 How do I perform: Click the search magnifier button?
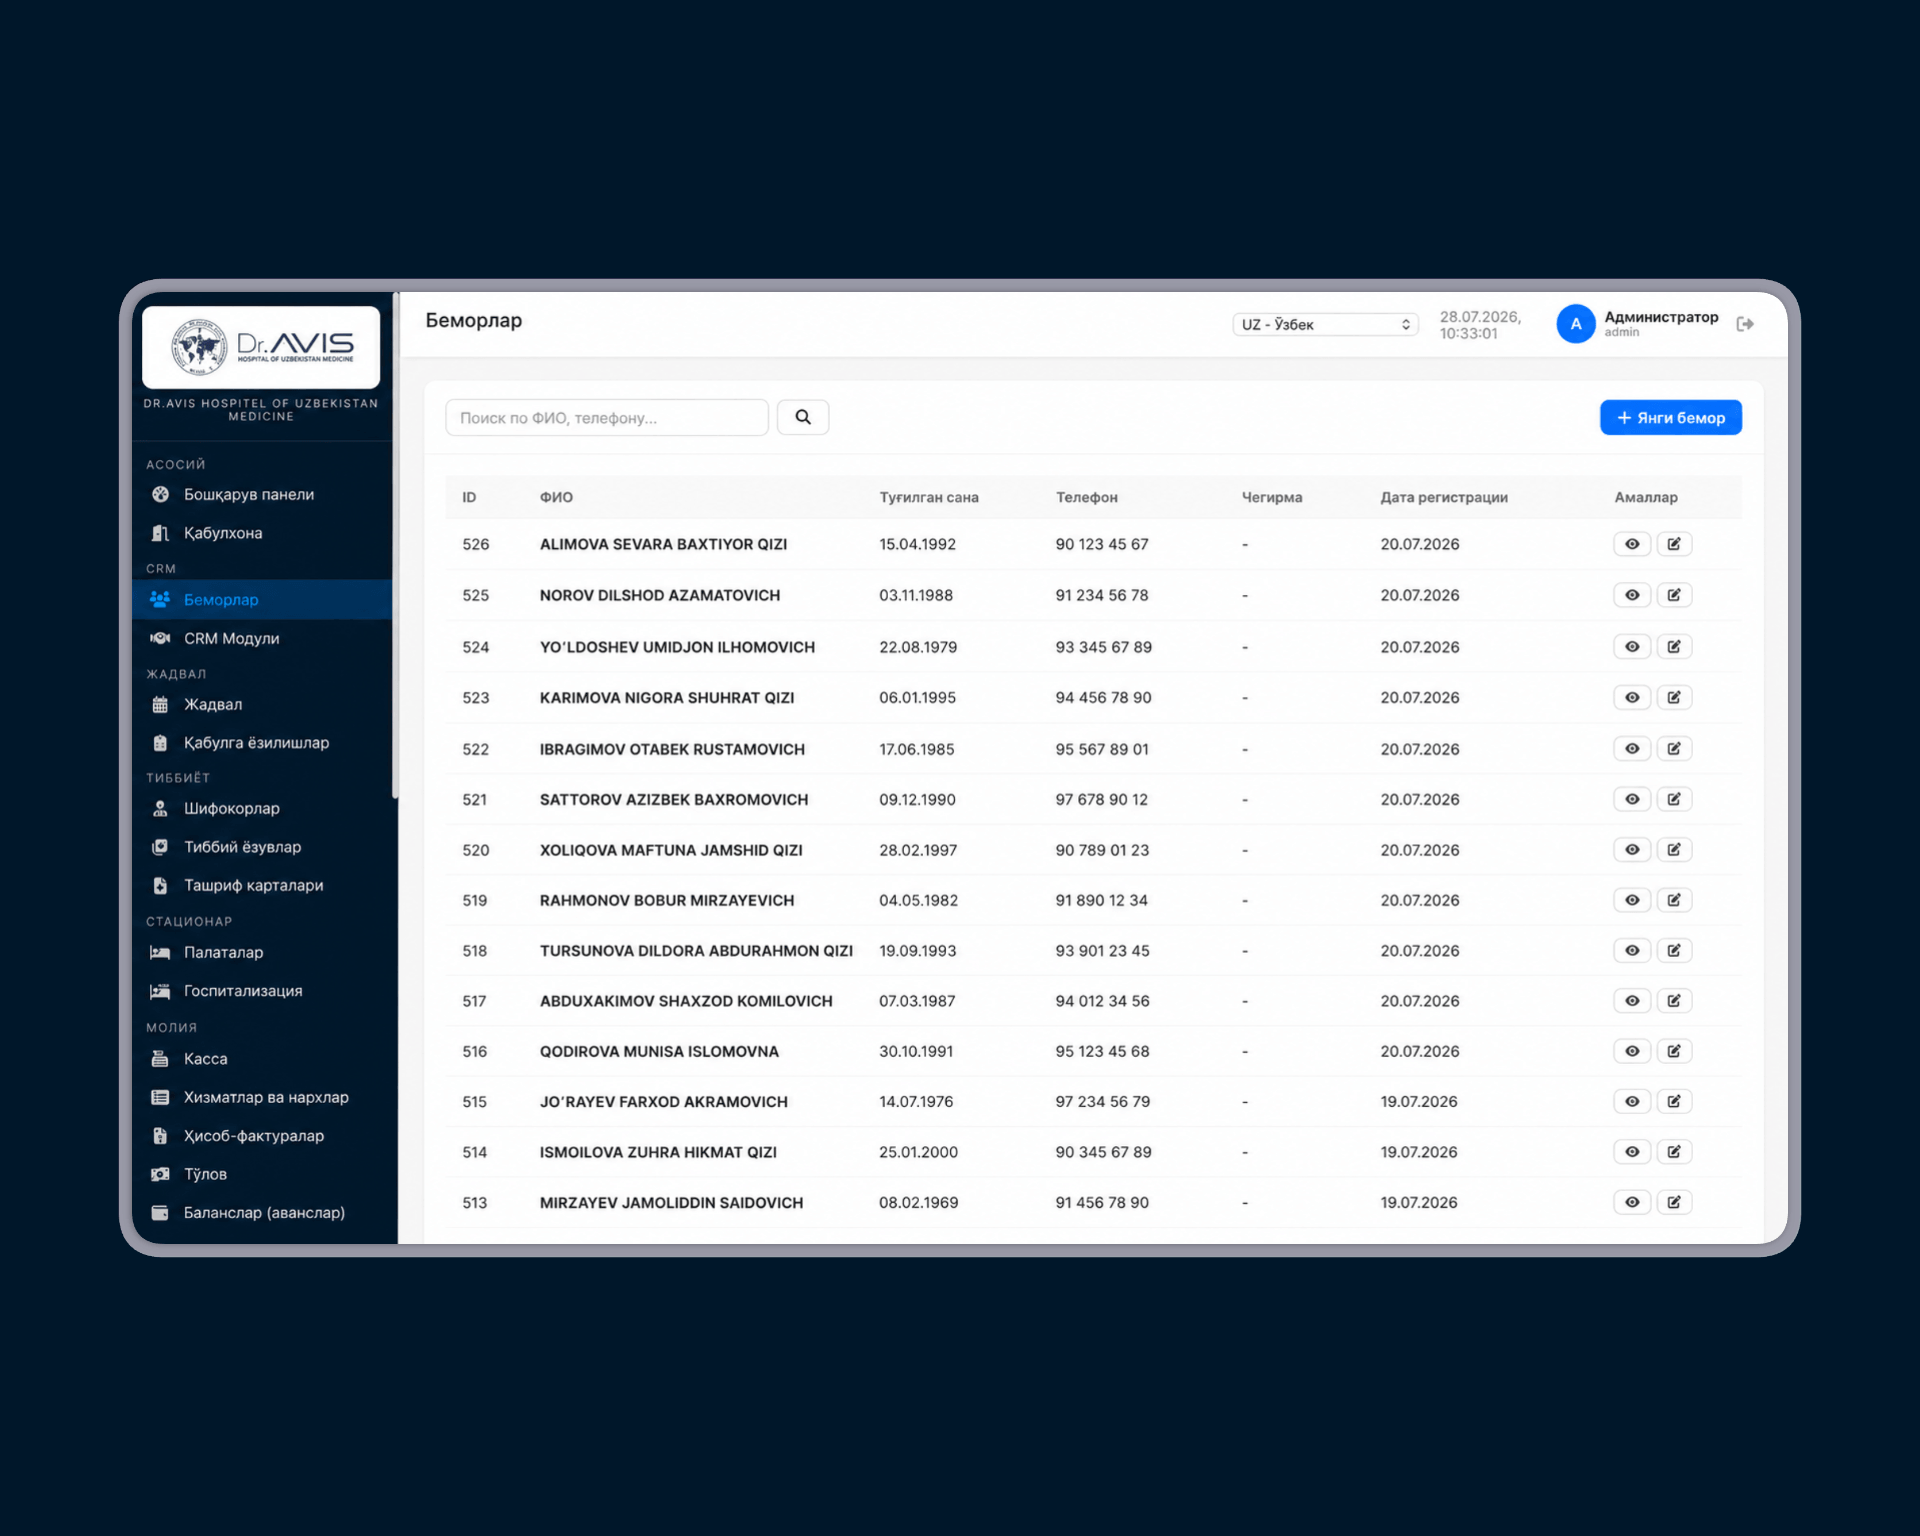click(x=803, y=417)
